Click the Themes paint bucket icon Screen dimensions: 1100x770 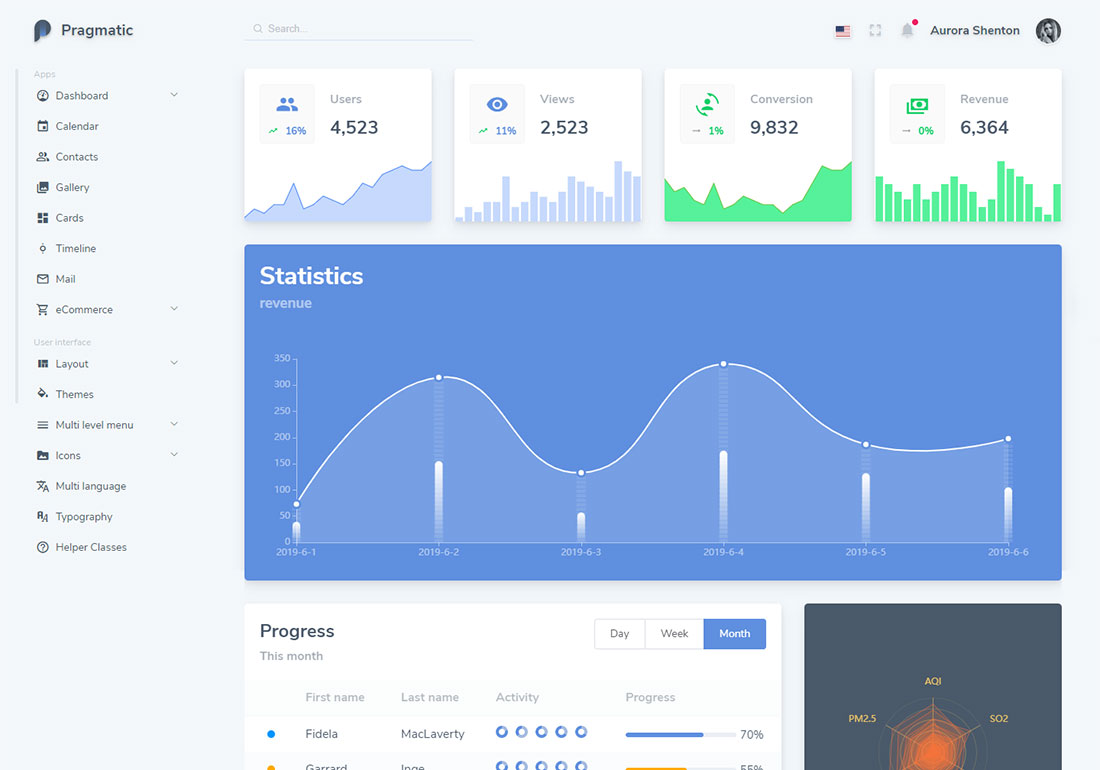(43, 393)
